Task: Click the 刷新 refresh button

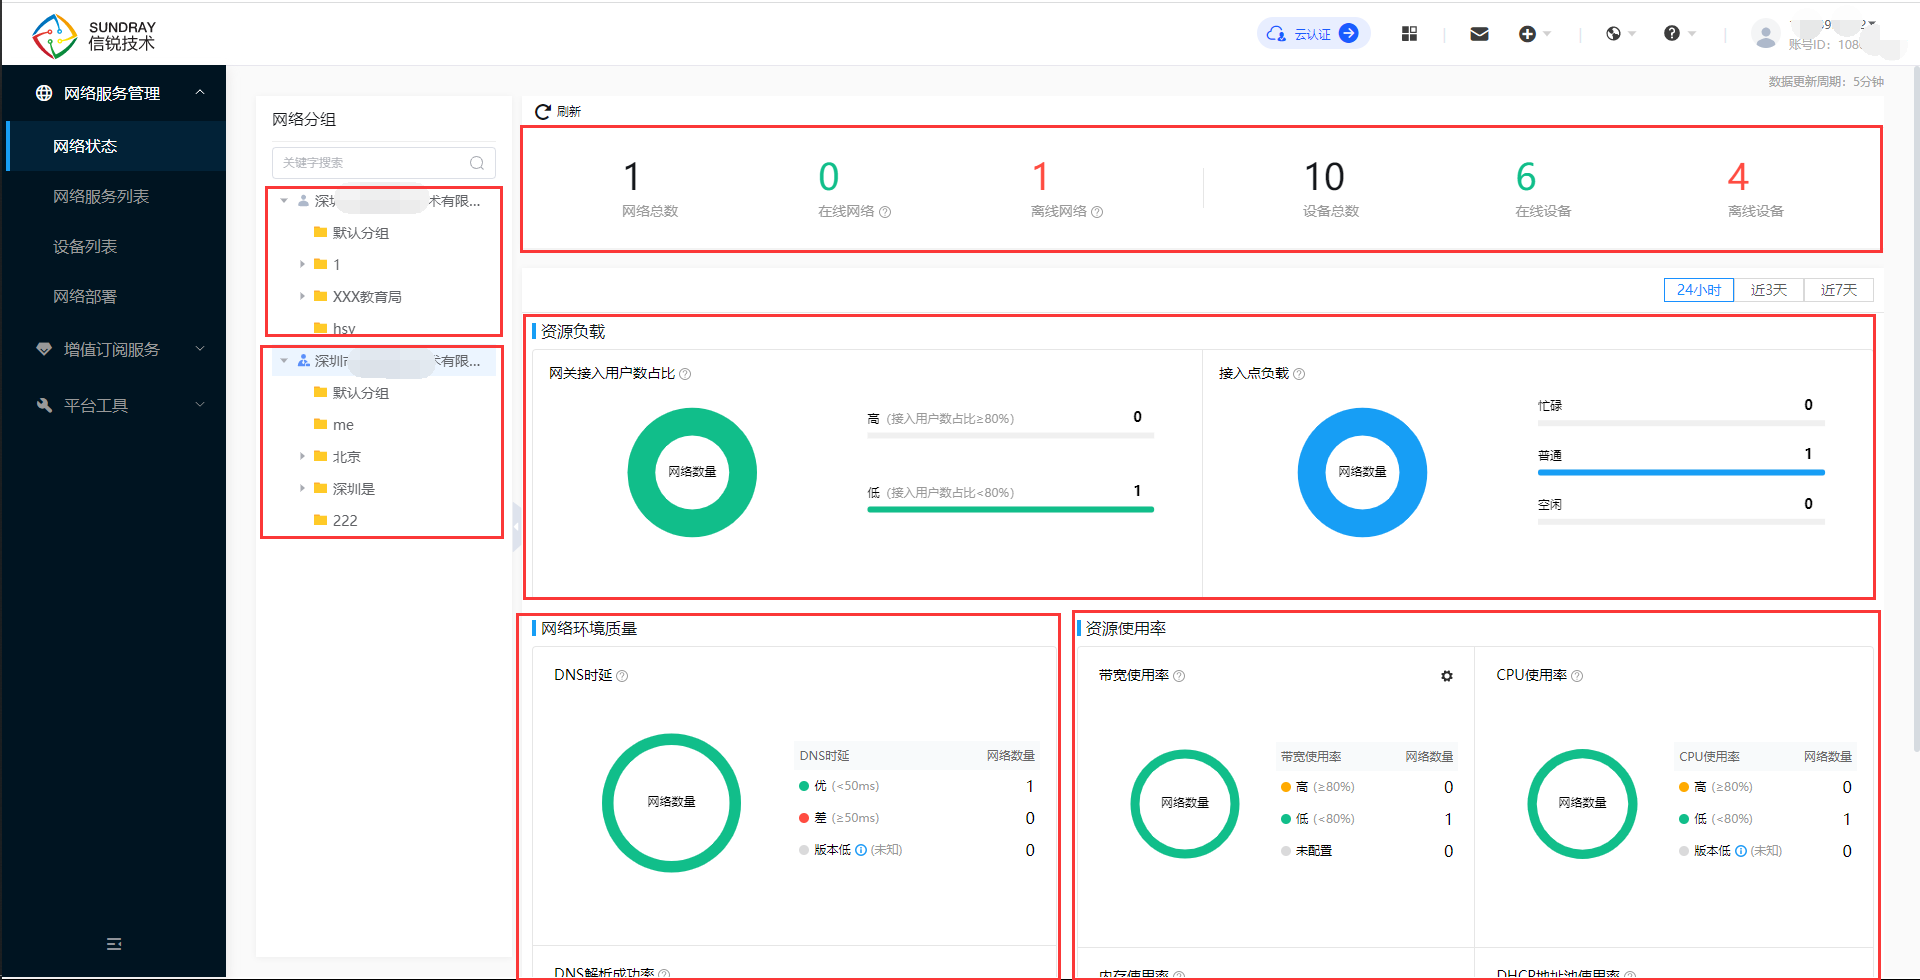Action: (x=558, y=111)
